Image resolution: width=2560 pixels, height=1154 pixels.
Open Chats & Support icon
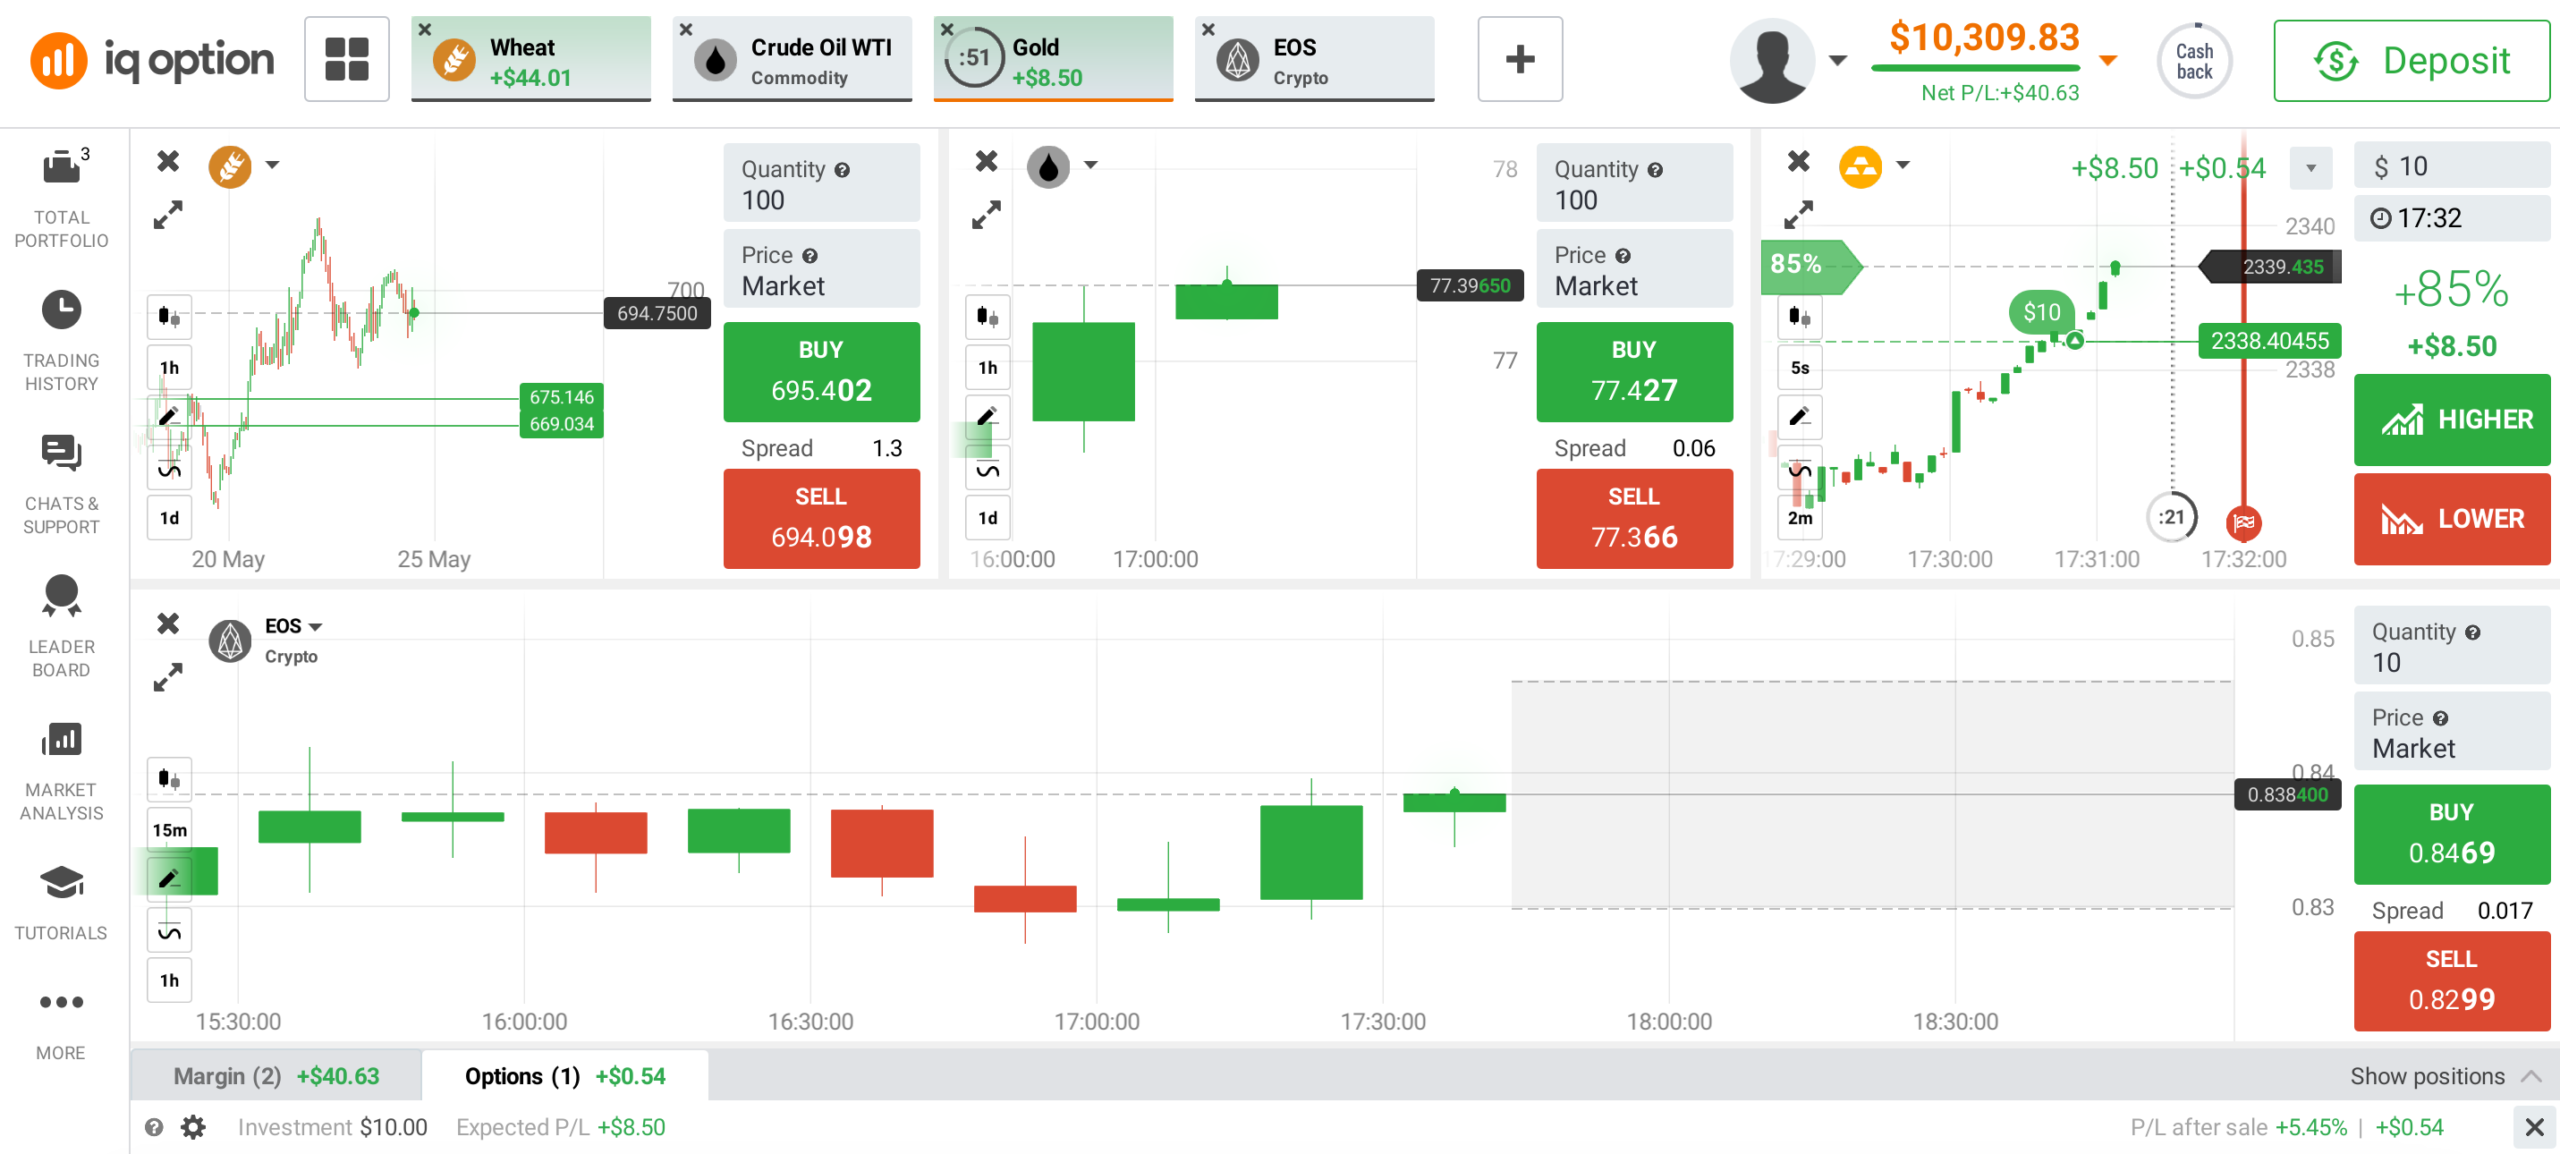click(x=61, y=454)
